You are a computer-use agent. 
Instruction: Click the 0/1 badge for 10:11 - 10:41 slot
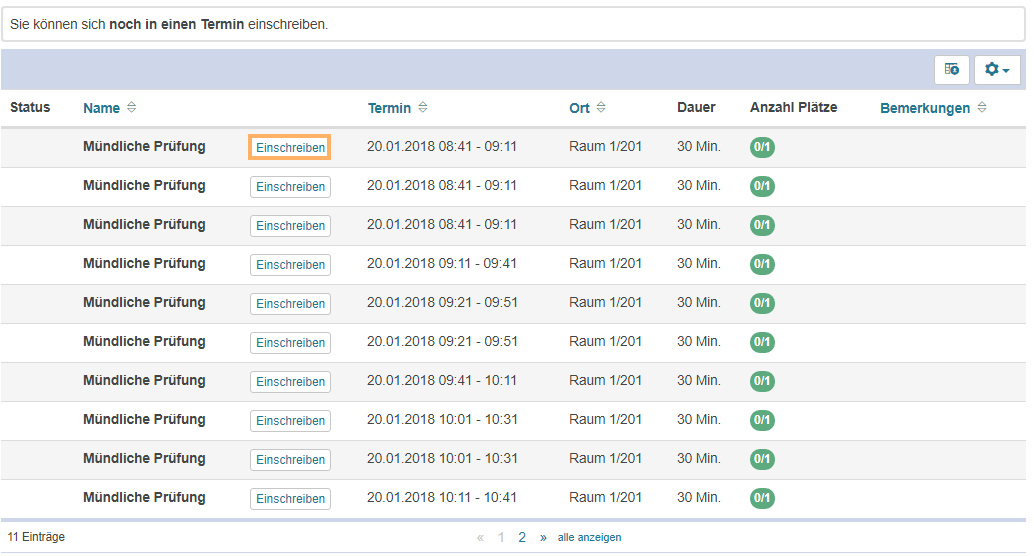click(x=762, y=498)
